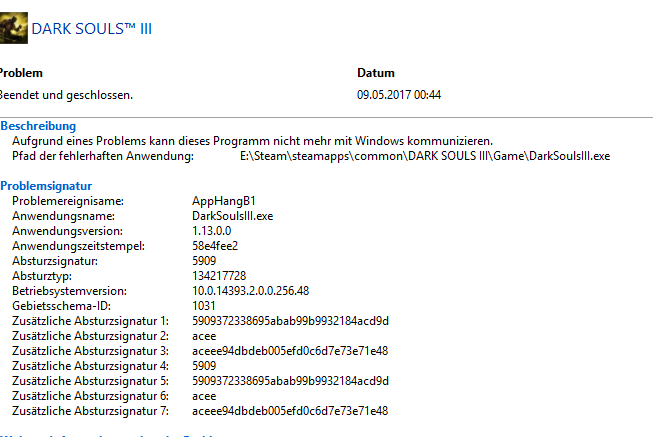Click the Gebietsschema-ID value 1031
This screenshot has width=653, height=437.
[204, 306]
